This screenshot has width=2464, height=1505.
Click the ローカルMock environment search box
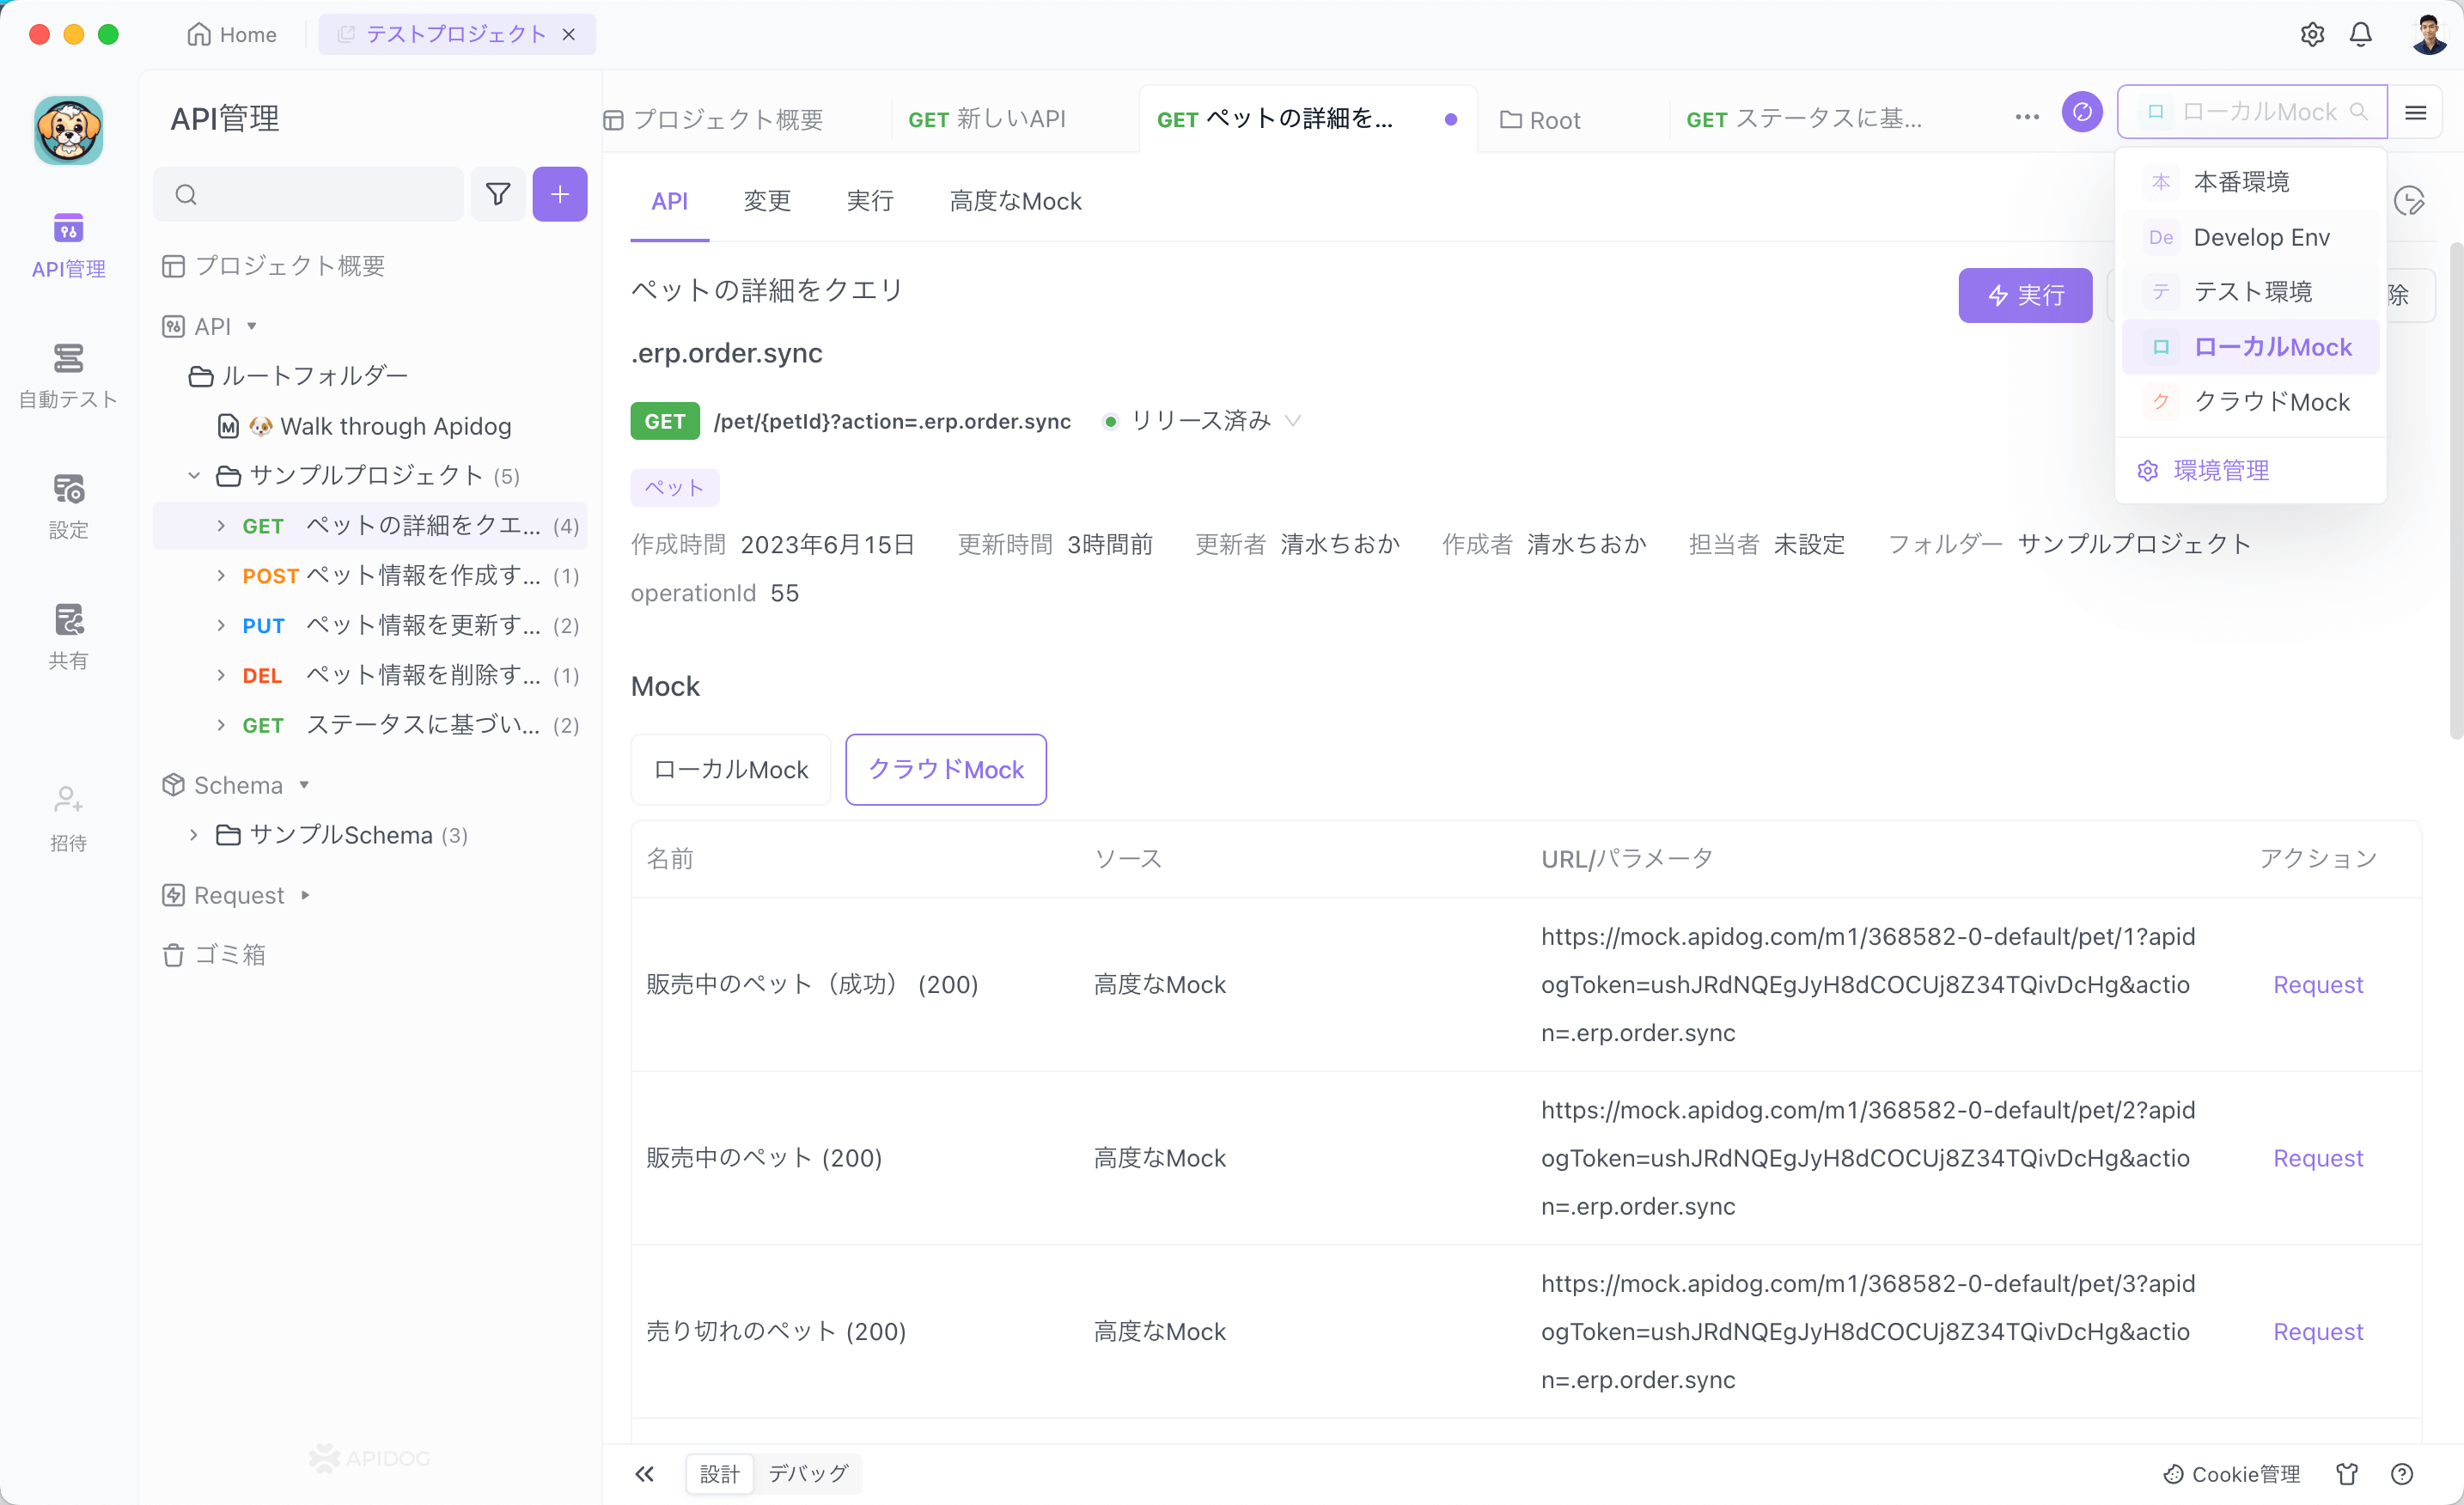coord(2252,112)
